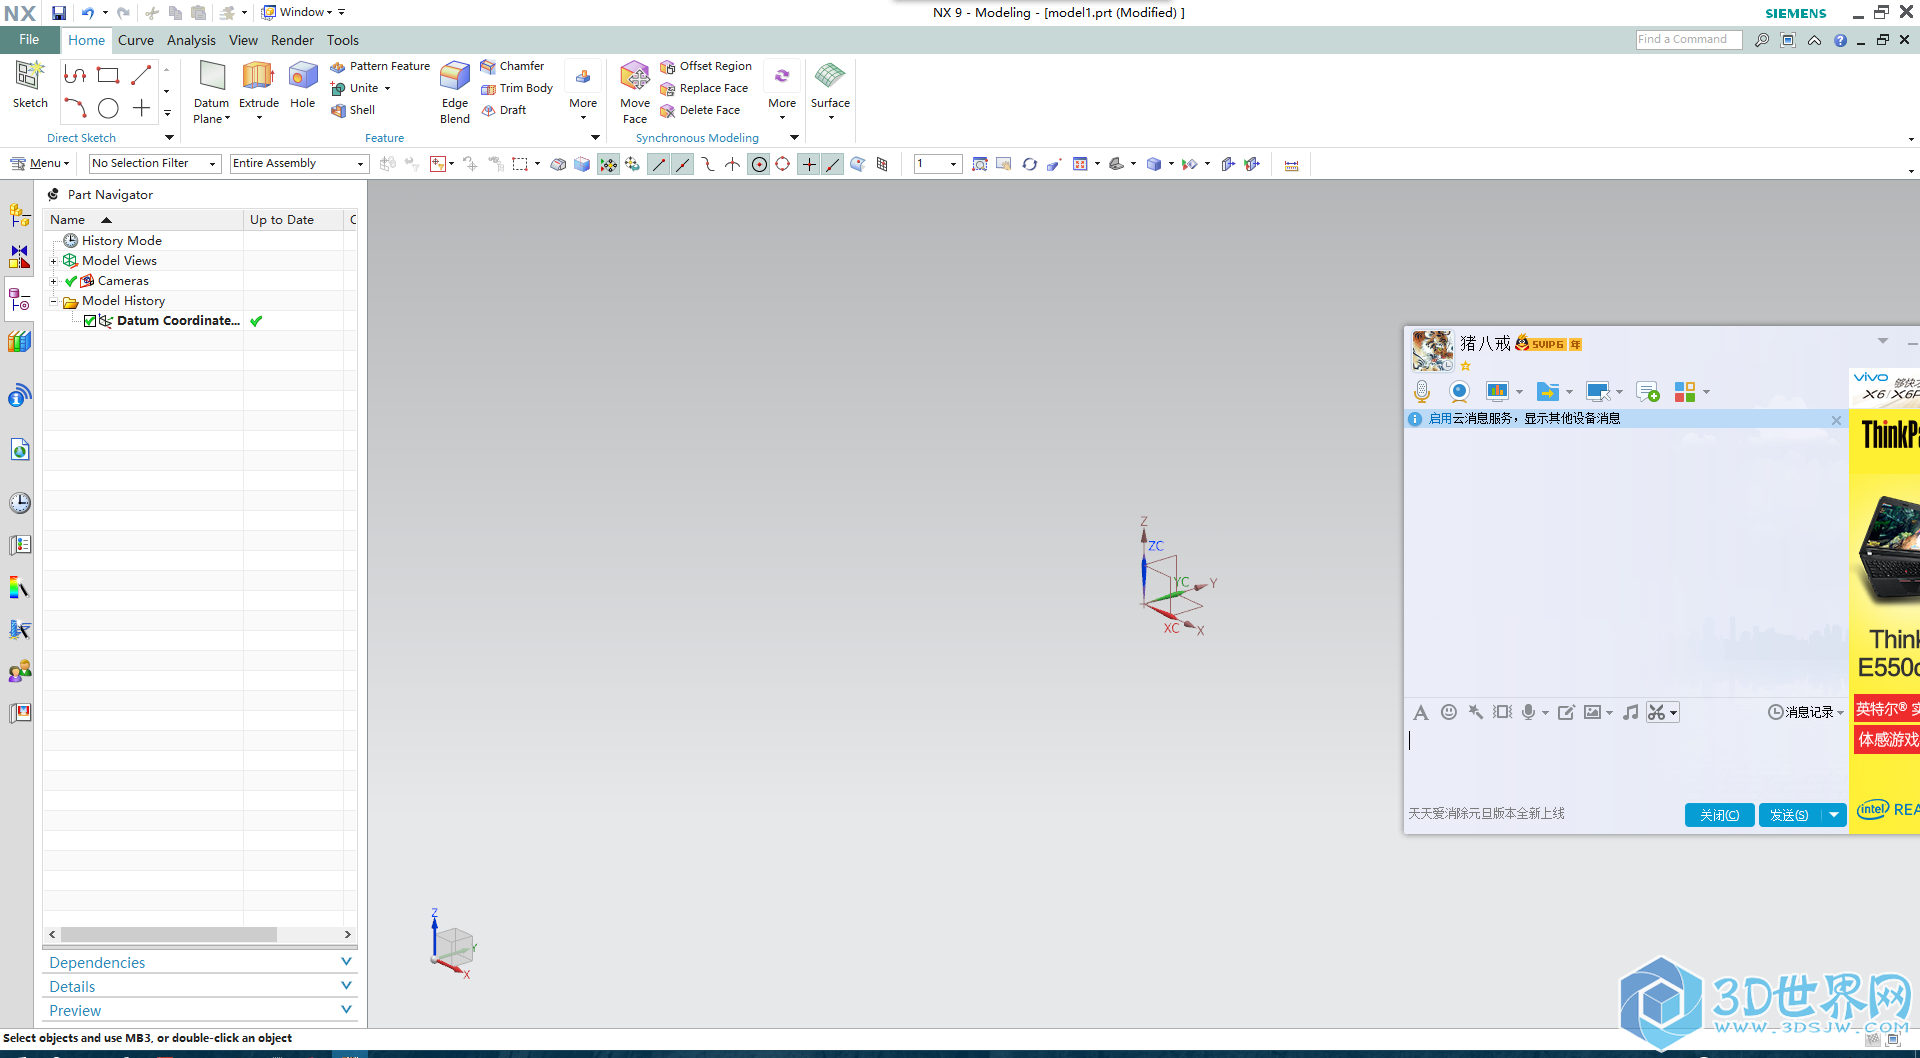The height and width of the screenshot is (1058, 1920).
Task: Click the close chat button
Action: [x=1719, y=815]
